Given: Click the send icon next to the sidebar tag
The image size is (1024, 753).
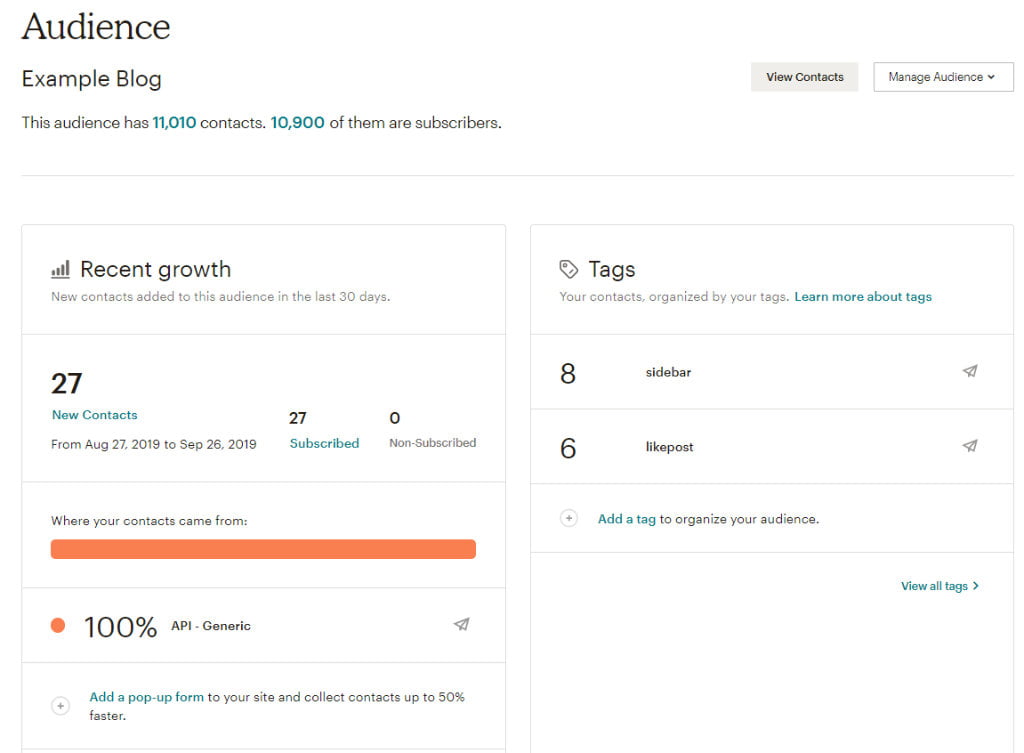Looking at the screenshot, I should pos(969,371).
